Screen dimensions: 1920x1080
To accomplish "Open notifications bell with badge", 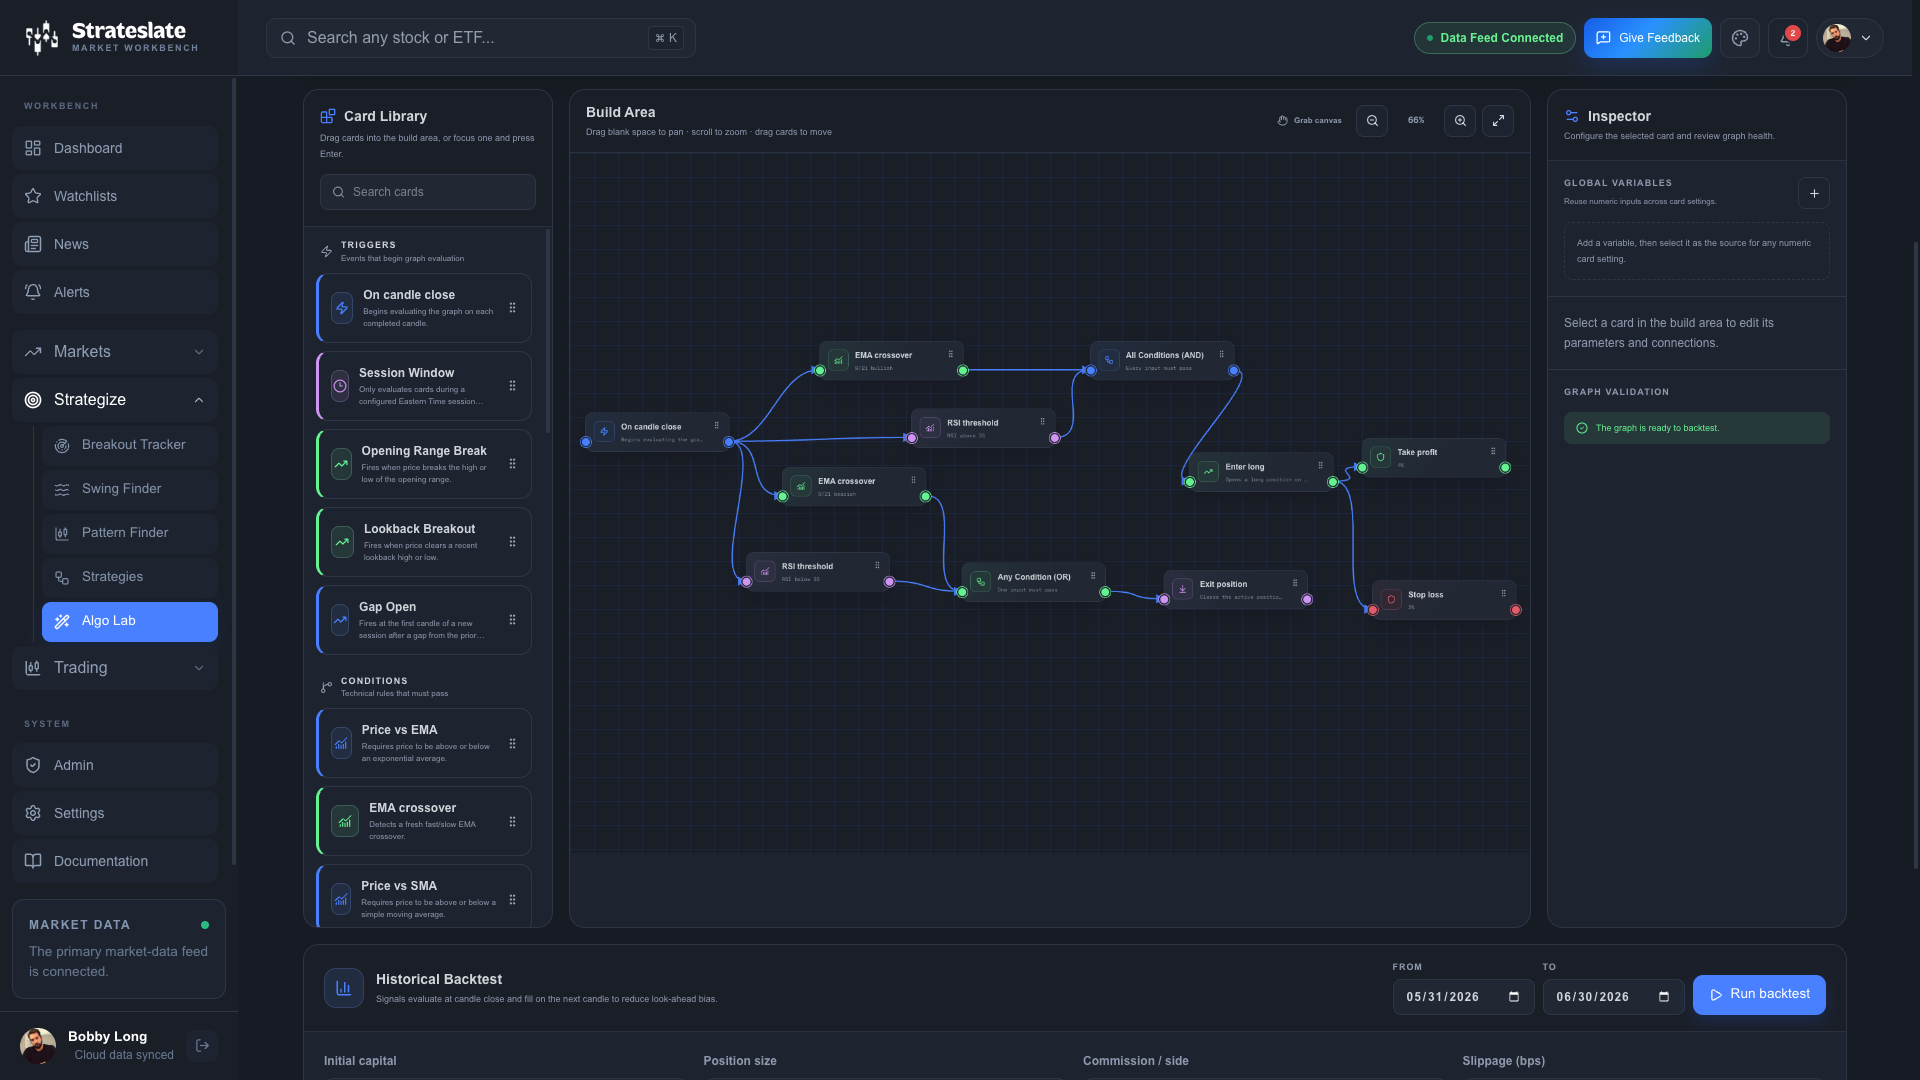I will coord(1787,38).
